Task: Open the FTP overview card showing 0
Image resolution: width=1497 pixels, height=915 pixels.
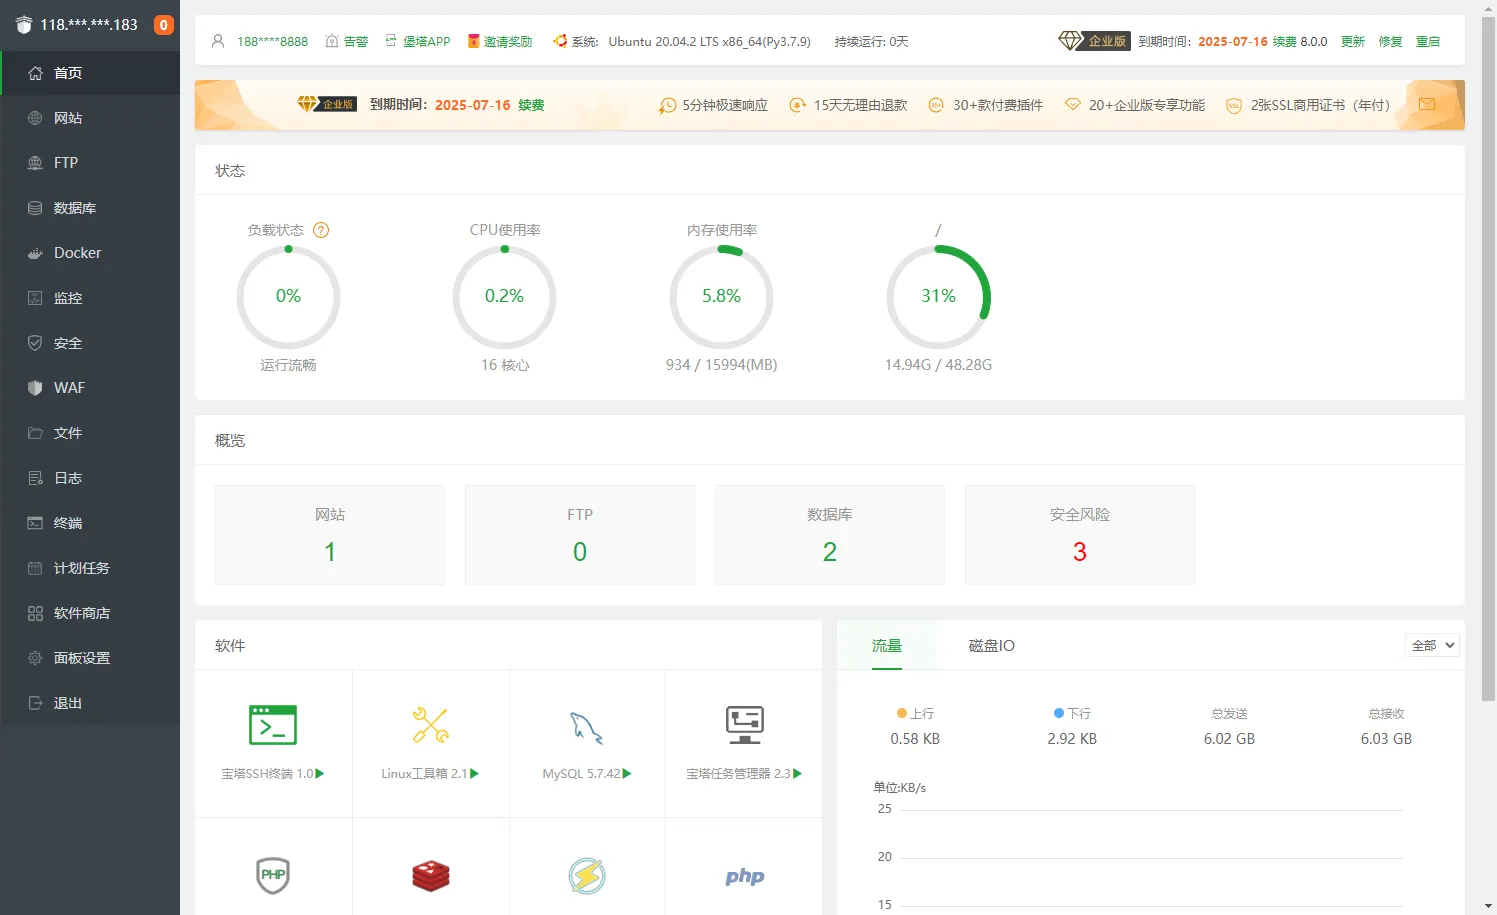Action: [580, 535]
